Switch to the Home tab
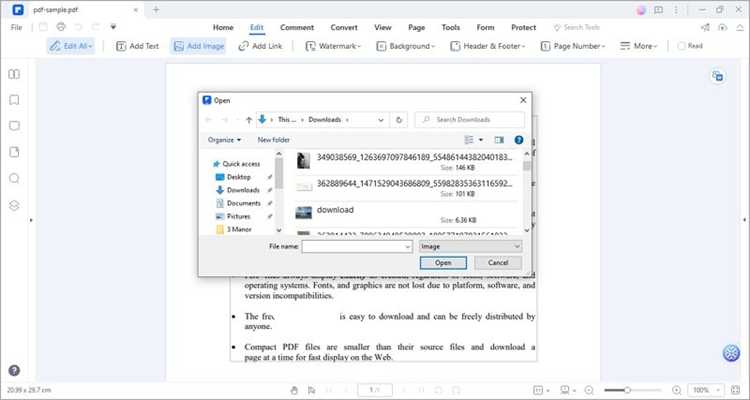The height and width of the screenshot is (400, 750). [x=223, y=27]
